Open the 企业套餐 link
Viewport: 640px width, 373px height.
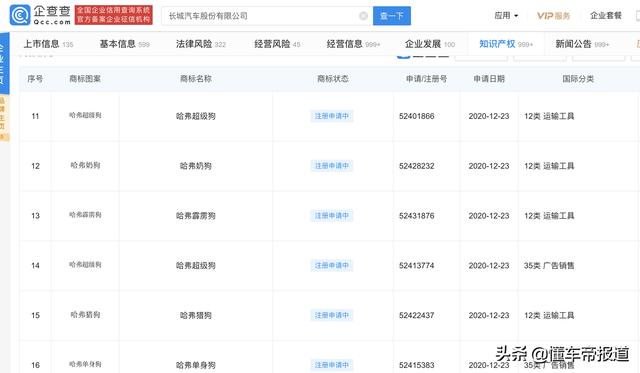tap(606, 16)
